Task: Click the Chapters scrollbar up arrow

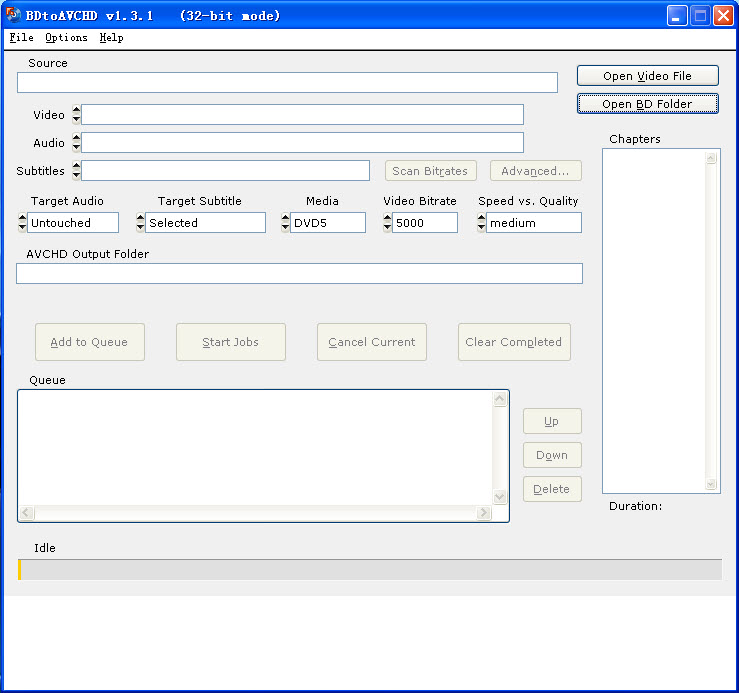Action: [x=711, y=158]
